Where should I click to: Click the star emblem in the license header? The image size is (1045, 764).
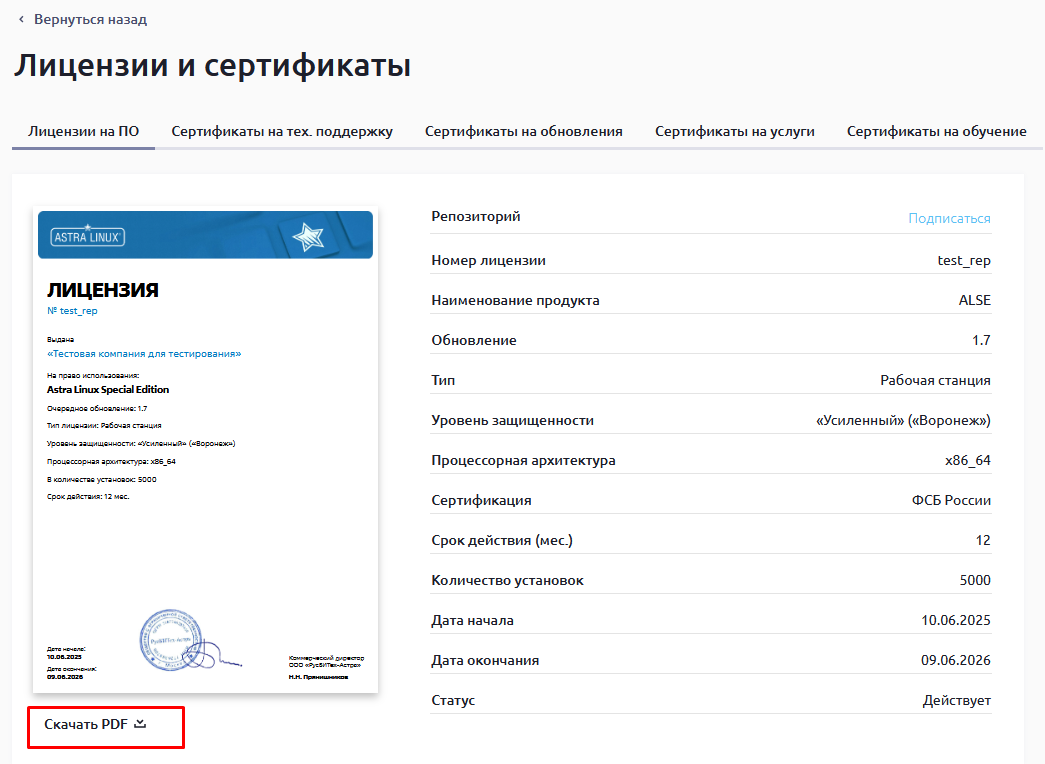point(307,237)
